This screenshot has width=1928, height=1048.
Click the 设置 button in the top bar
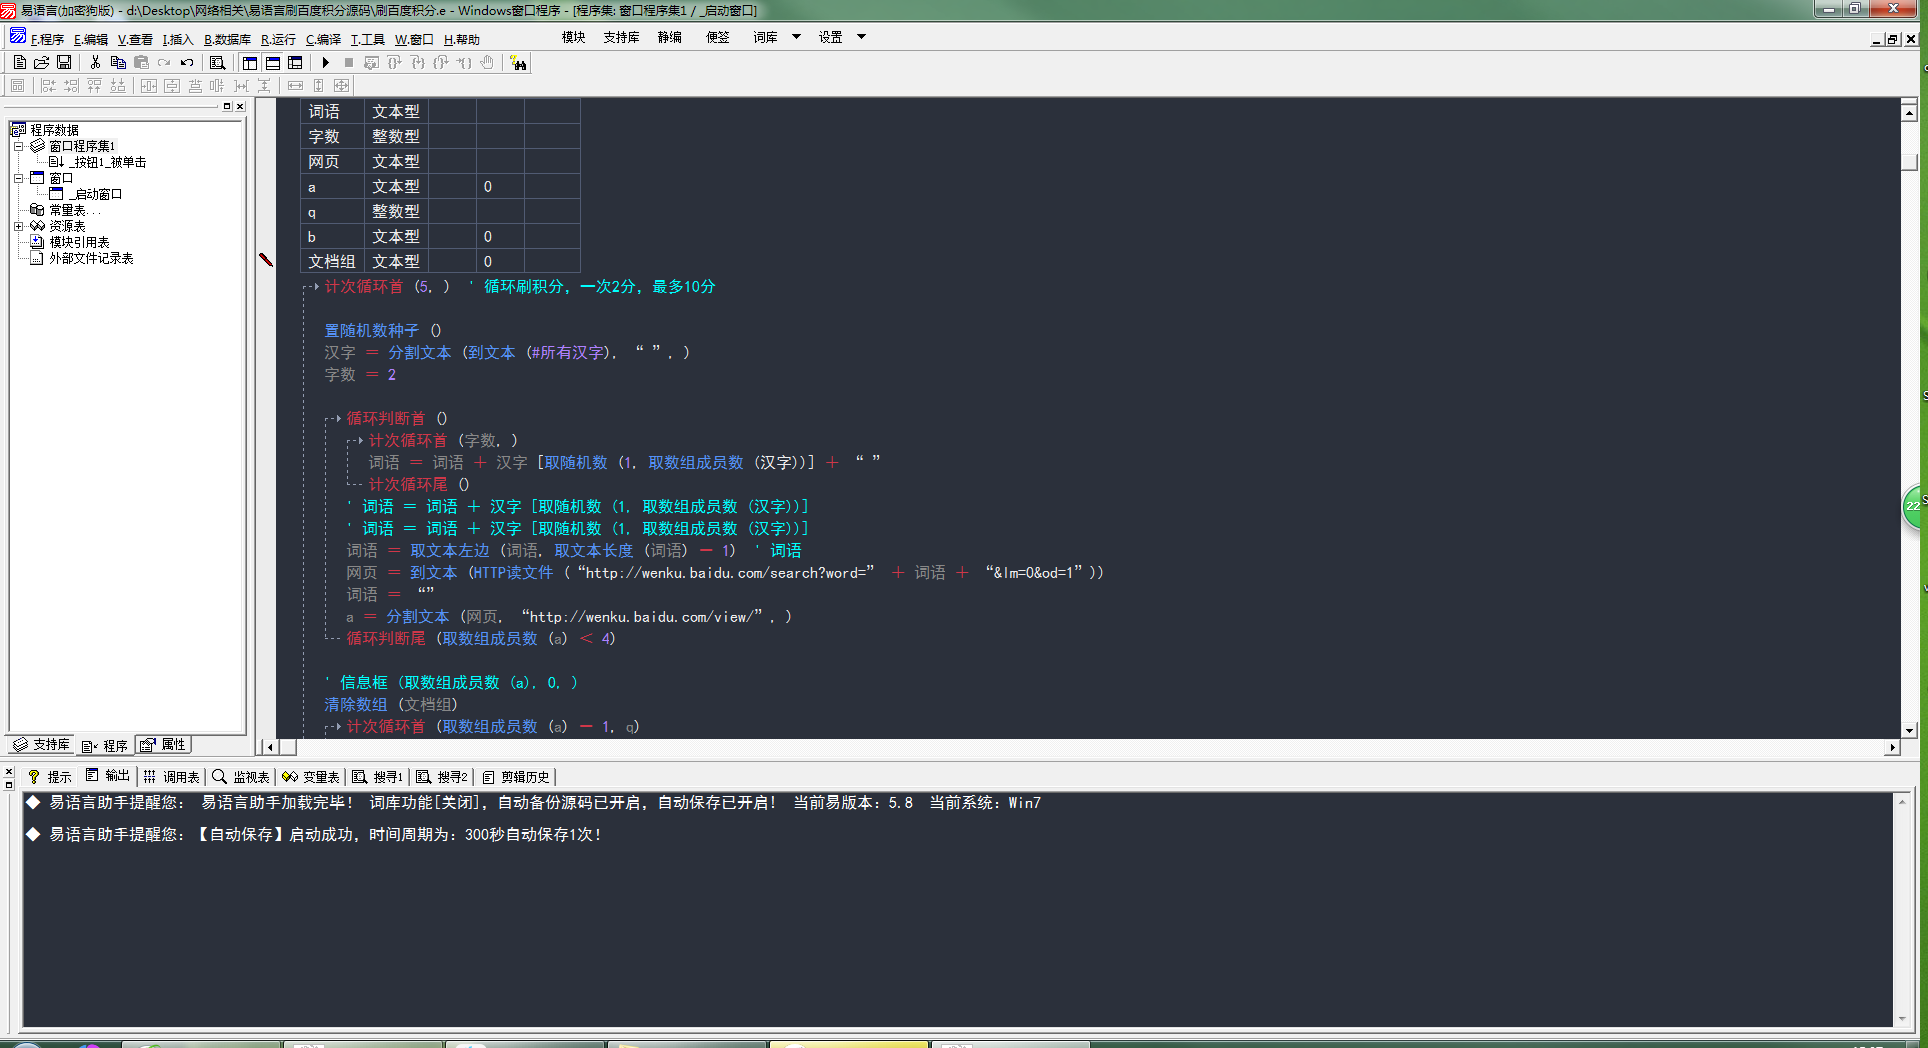point(831,37)
